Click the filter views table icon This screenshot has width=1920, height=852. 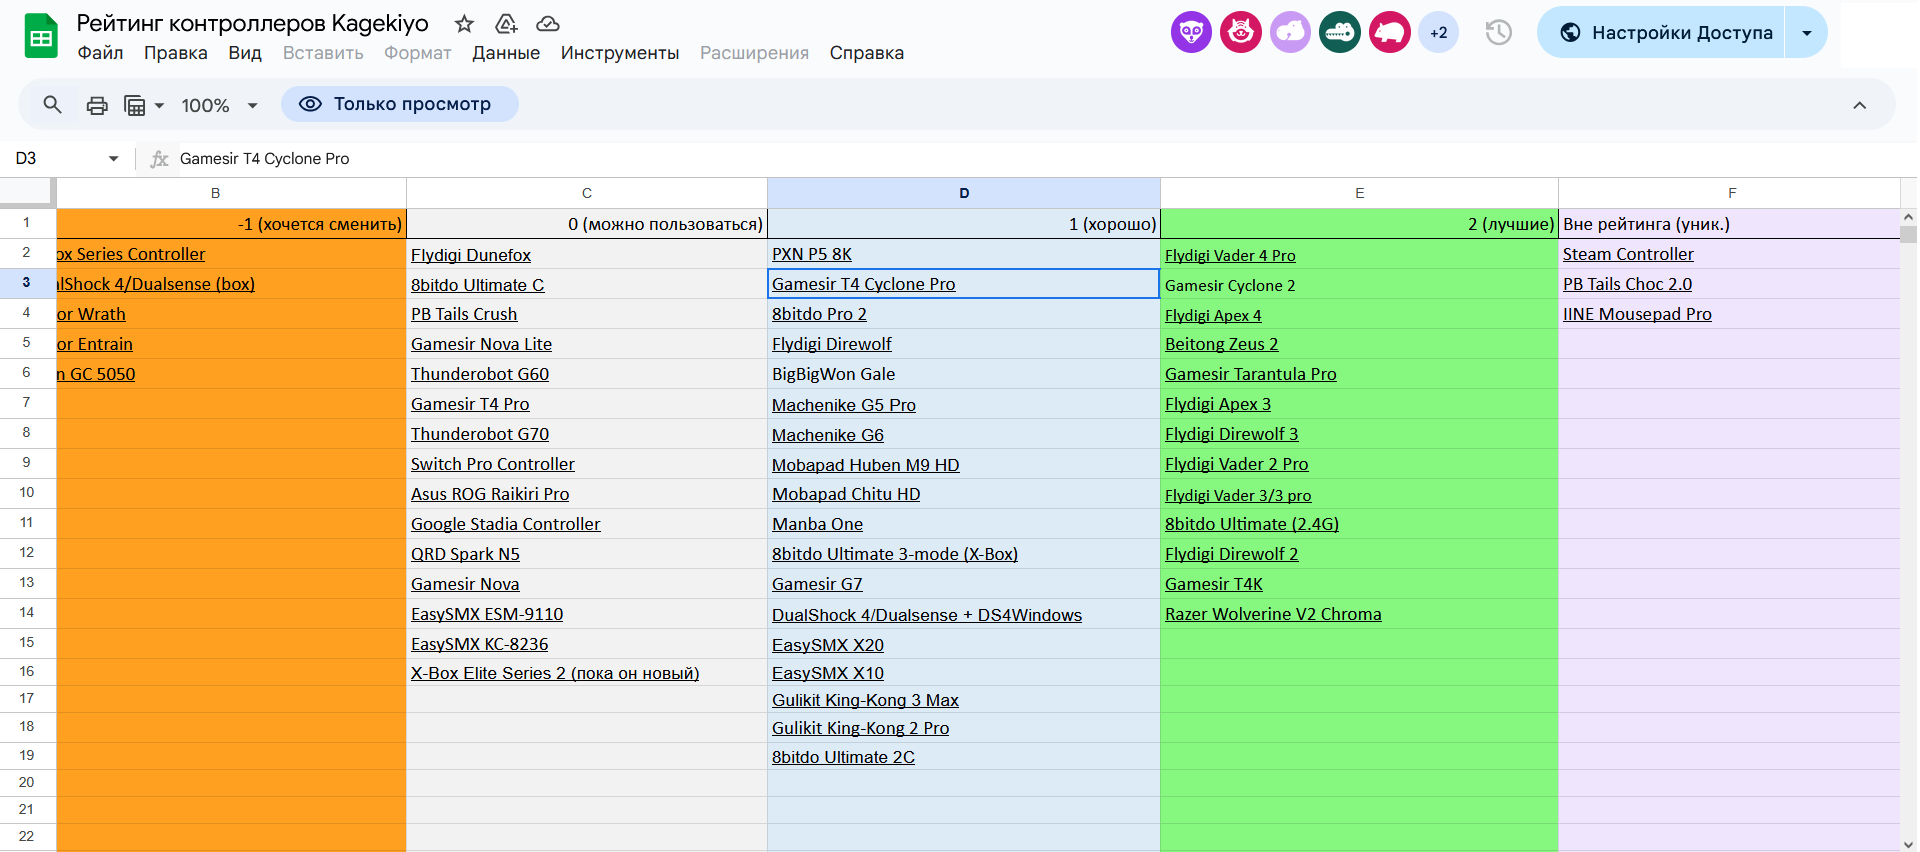click(135, 105)
